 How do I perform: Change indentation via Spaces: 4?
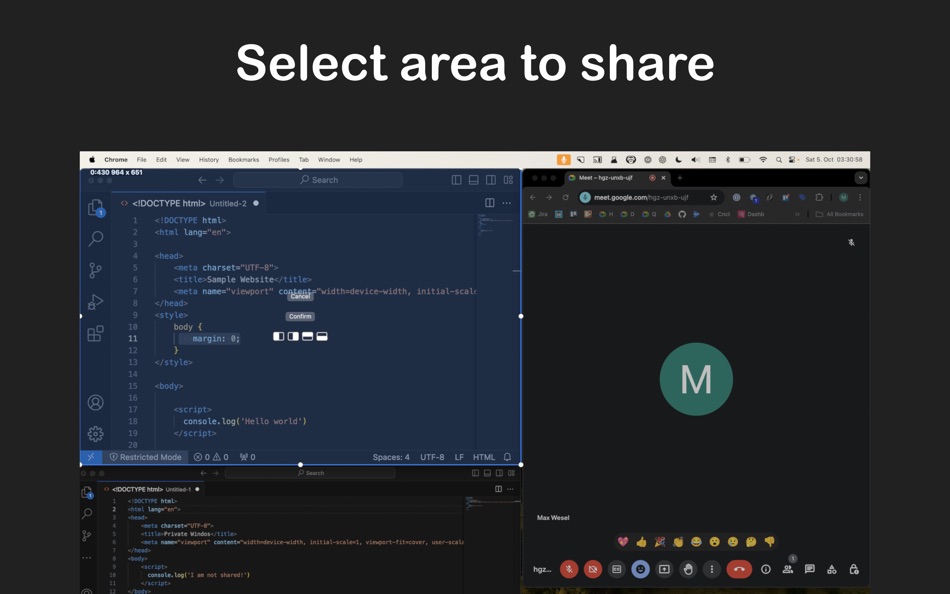click(391, 457)
